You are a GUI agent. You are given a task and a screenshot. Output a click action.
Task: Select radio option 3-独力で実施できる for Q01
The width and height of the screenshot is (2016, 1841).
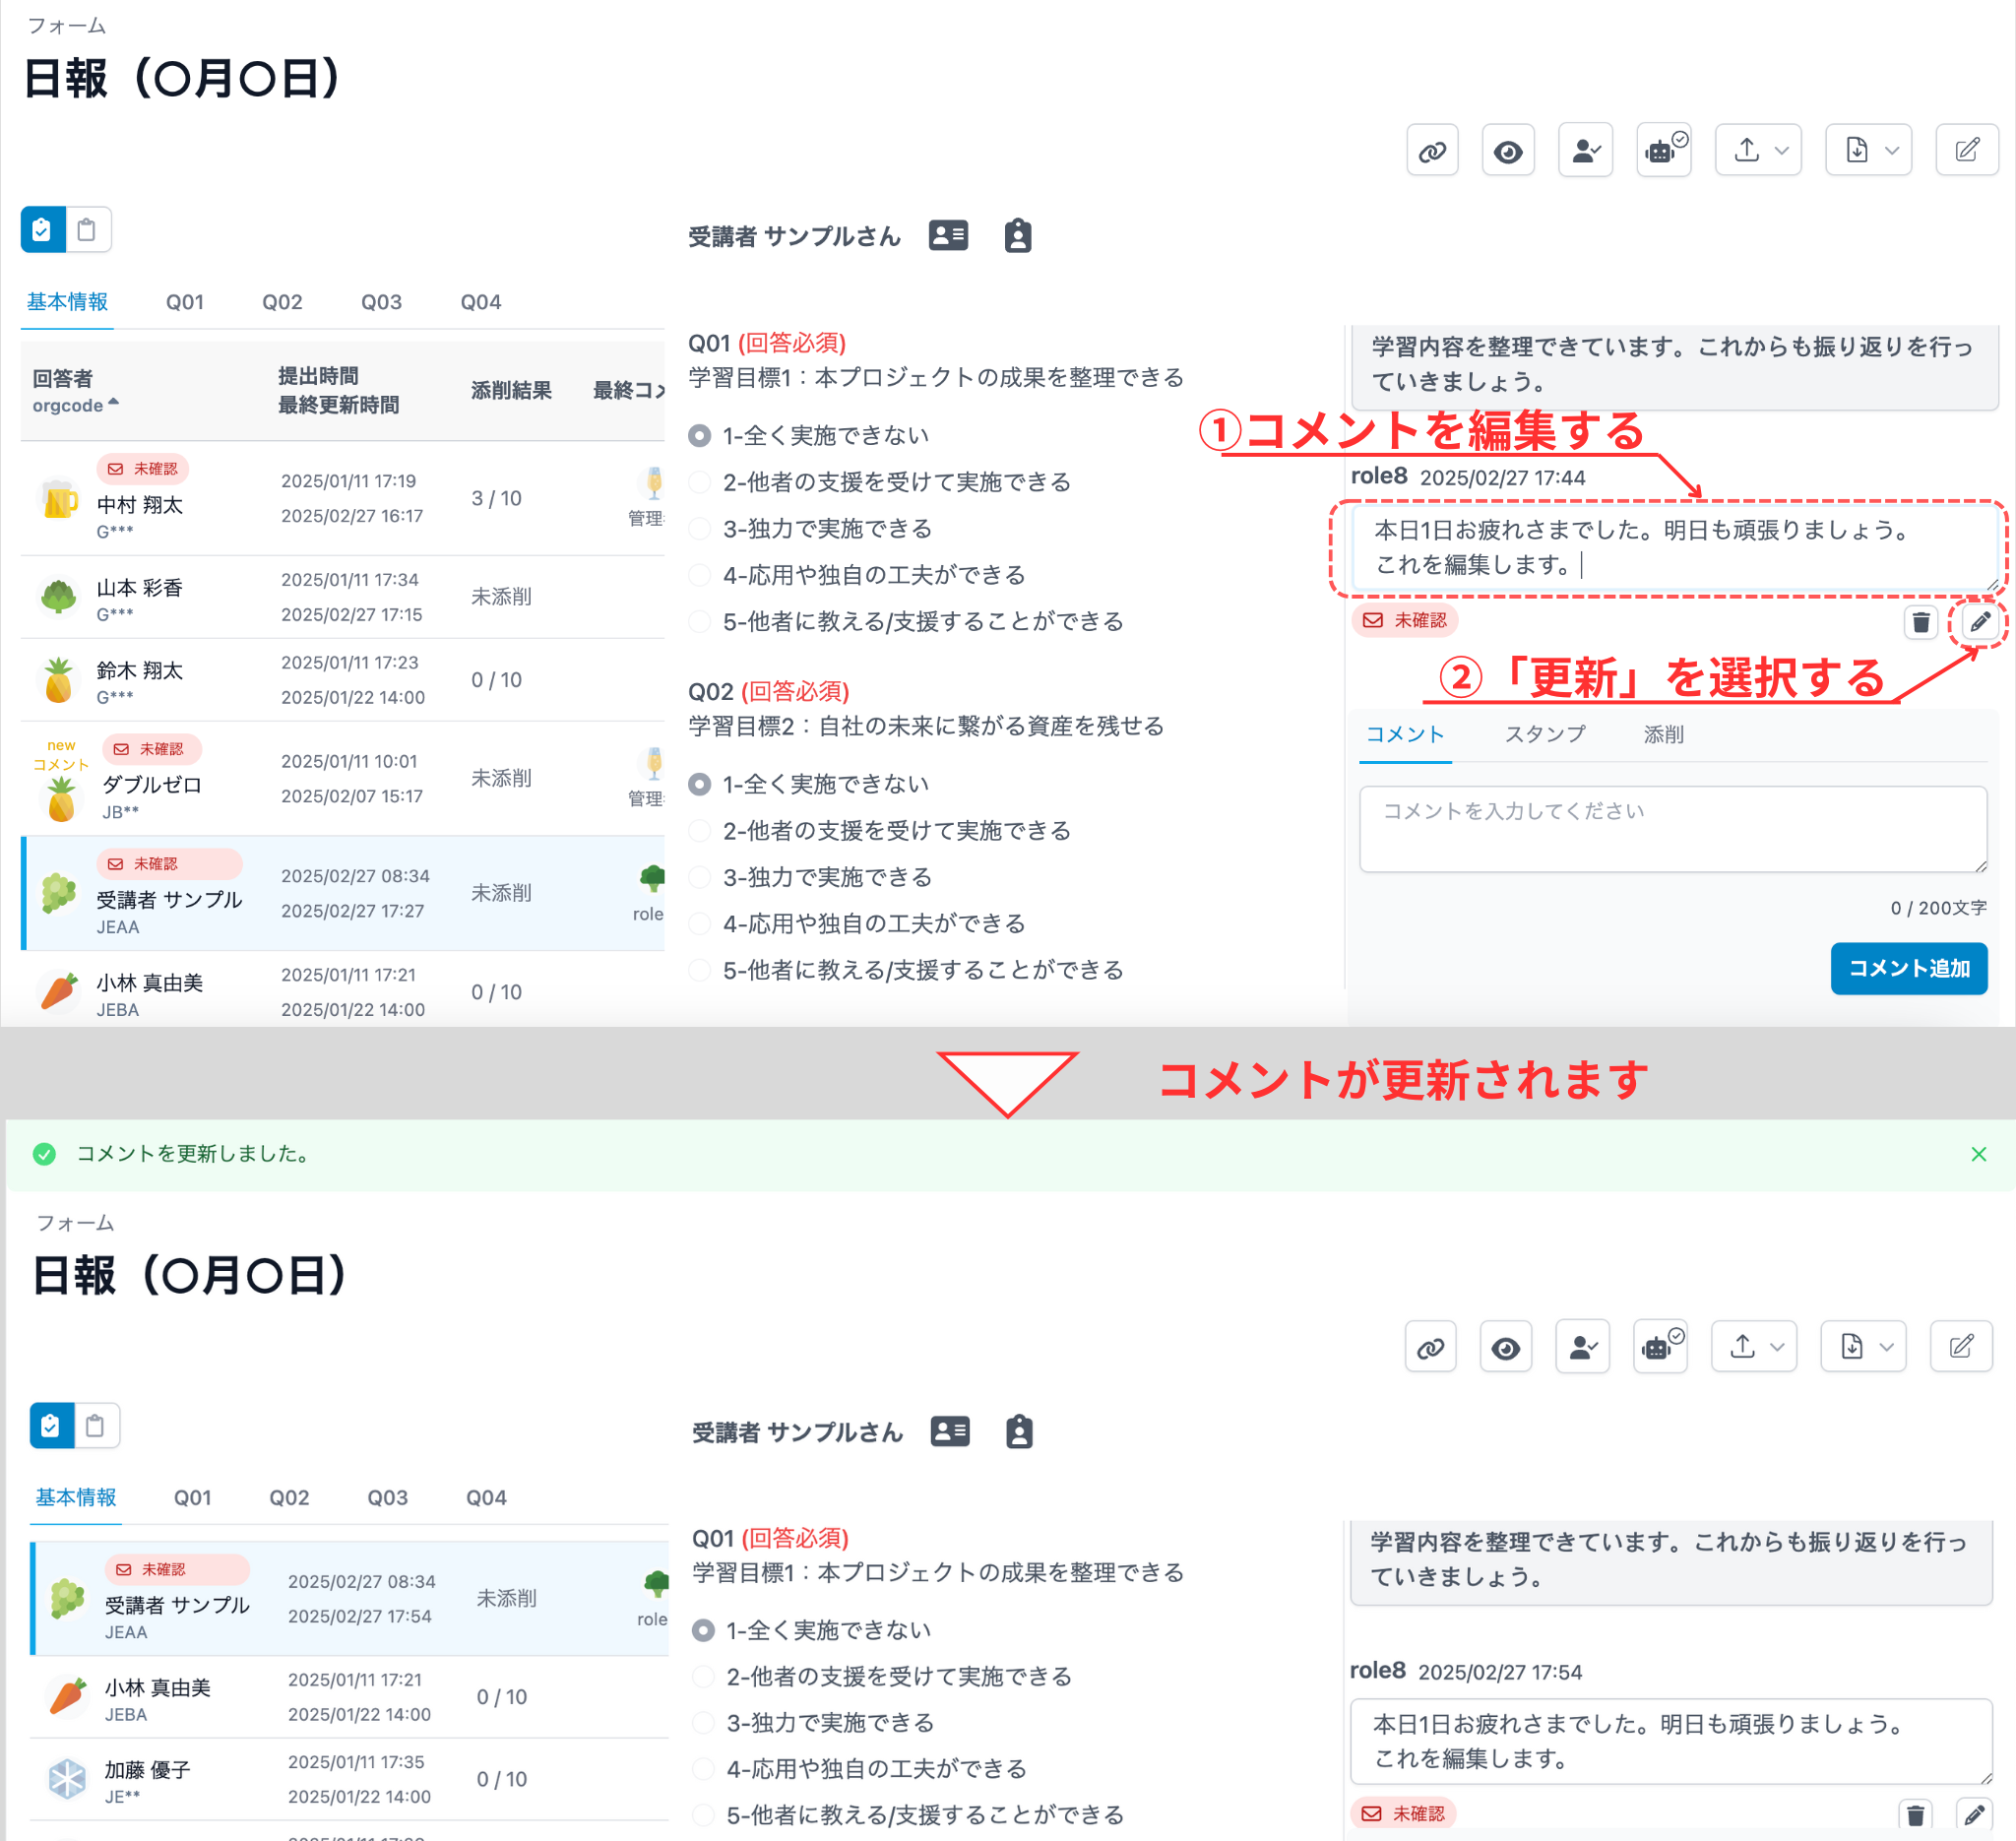[699, 528]
